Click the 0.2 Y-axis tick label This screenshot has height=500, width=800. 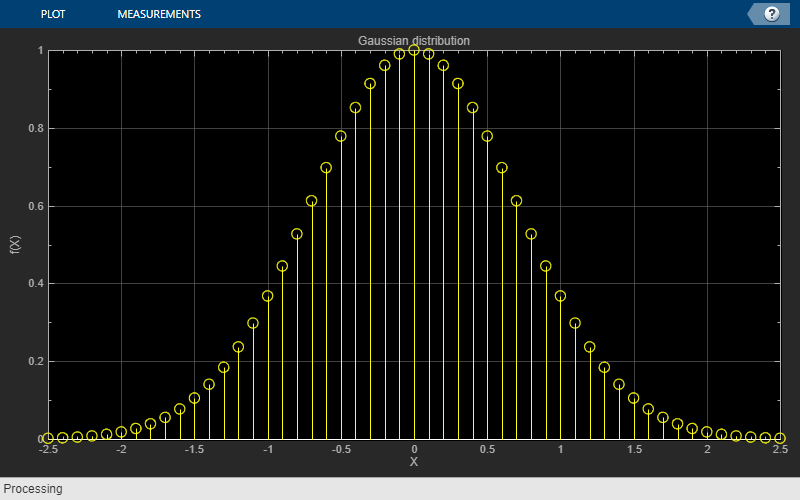[36, 362]
